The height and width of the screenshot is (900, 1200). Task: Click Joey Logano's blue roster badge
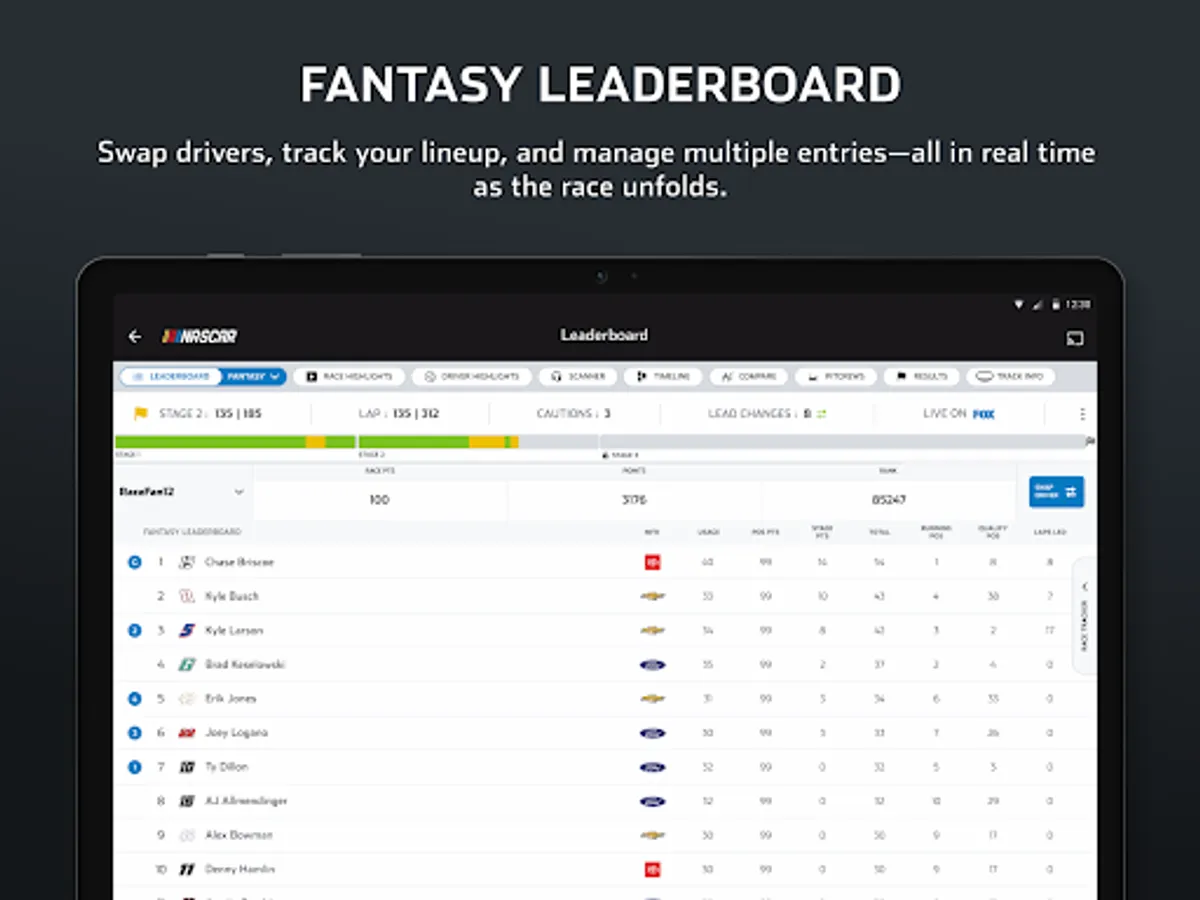click(x=135, y=732)
